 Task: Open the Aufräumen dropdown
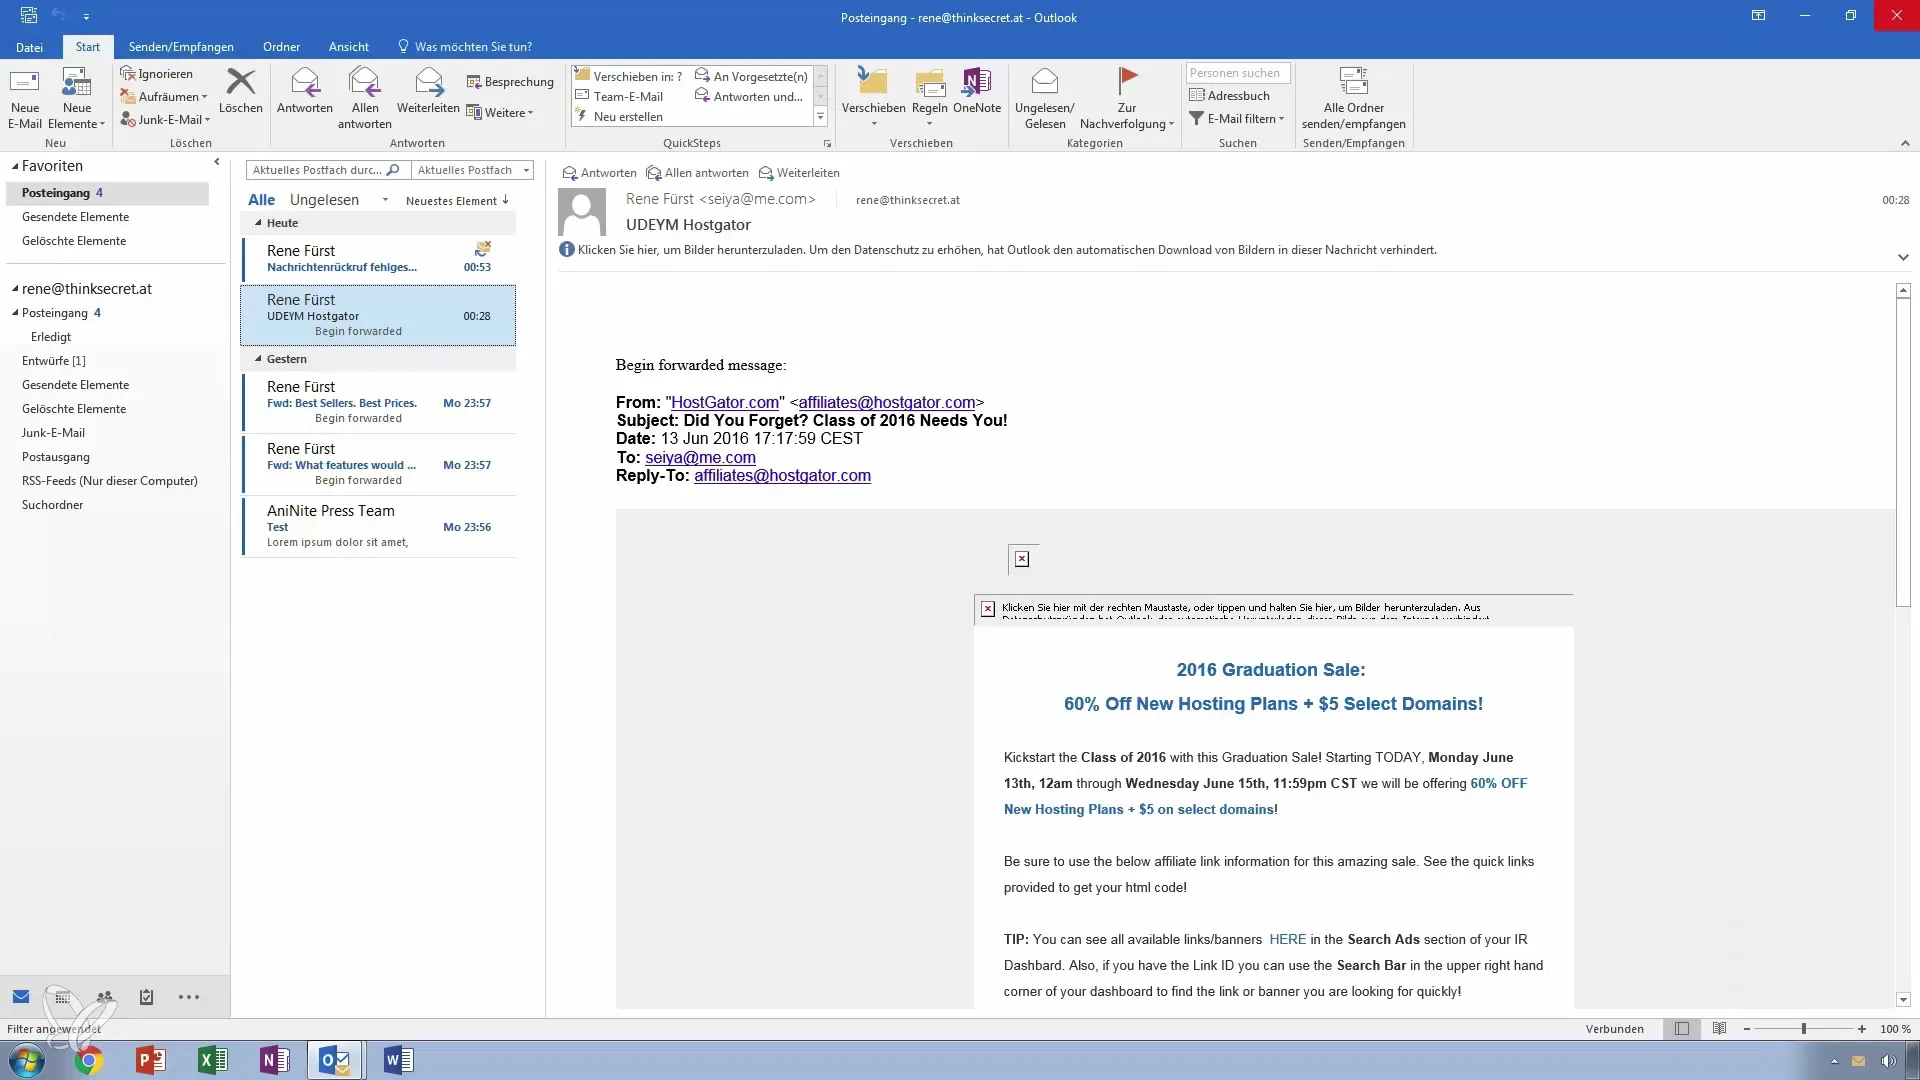click(163, 97)
